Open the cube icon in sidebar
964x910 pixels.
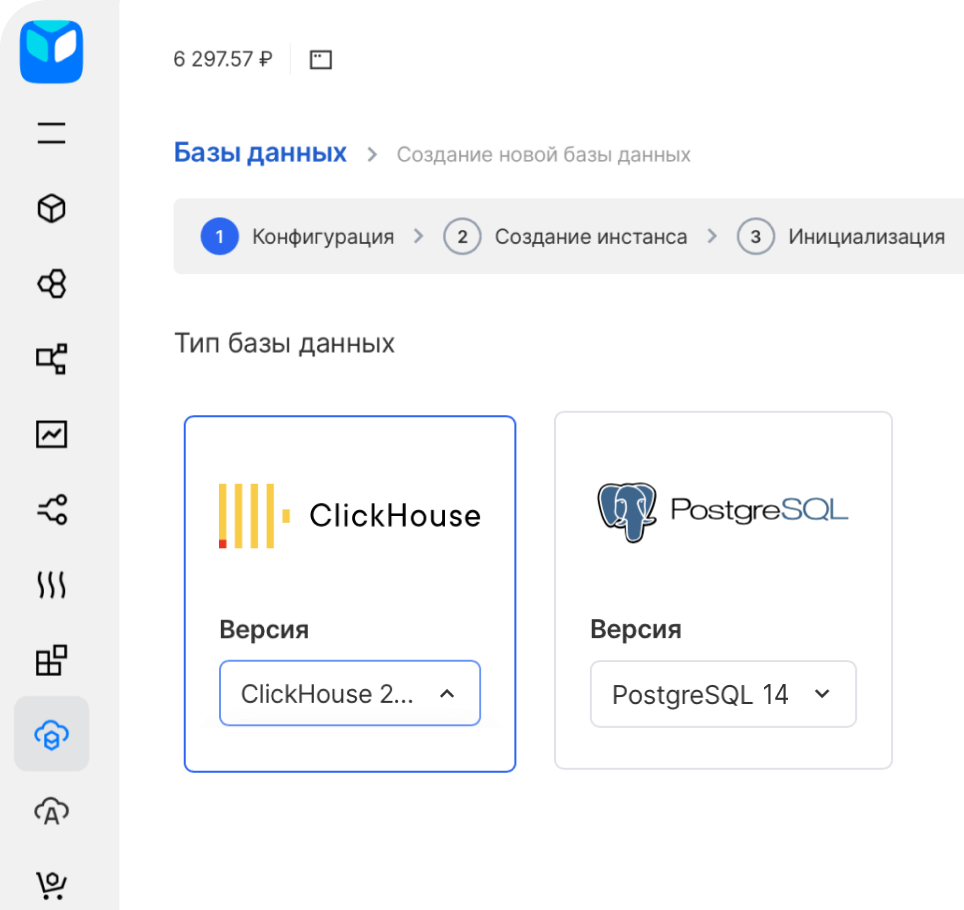tap(52, 208)
